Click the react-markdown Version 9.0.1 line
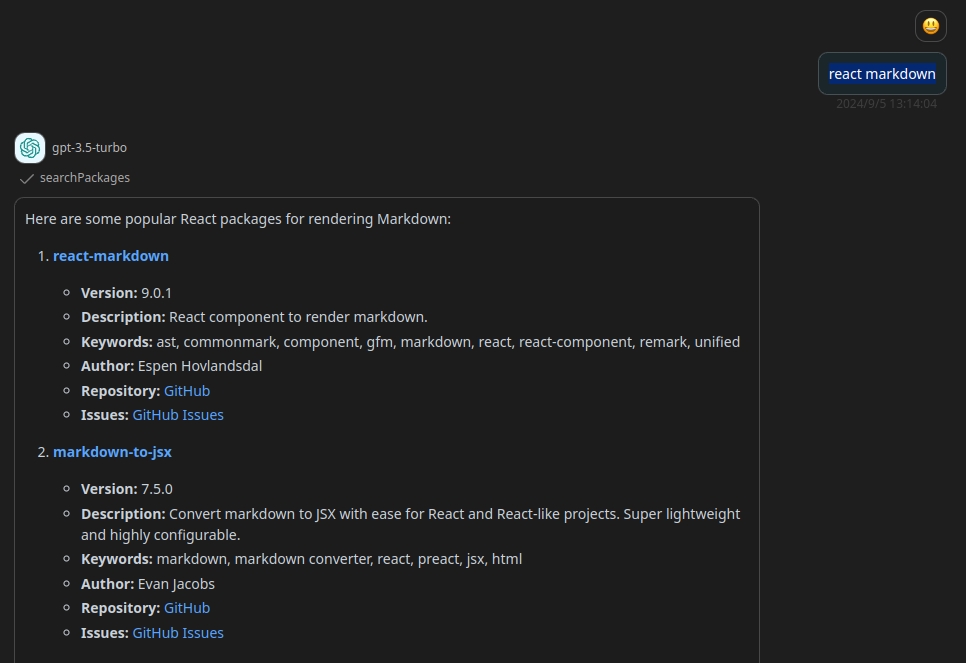 coord(126,293)
